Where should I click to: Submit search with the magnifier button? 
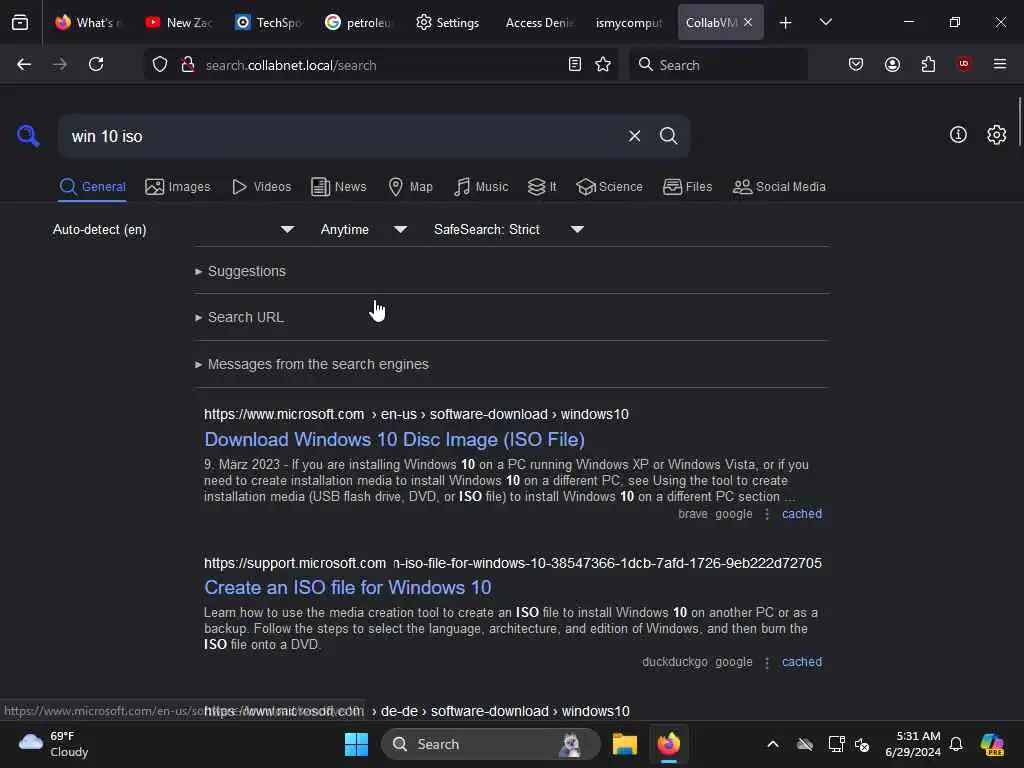(x=668, y=136)
